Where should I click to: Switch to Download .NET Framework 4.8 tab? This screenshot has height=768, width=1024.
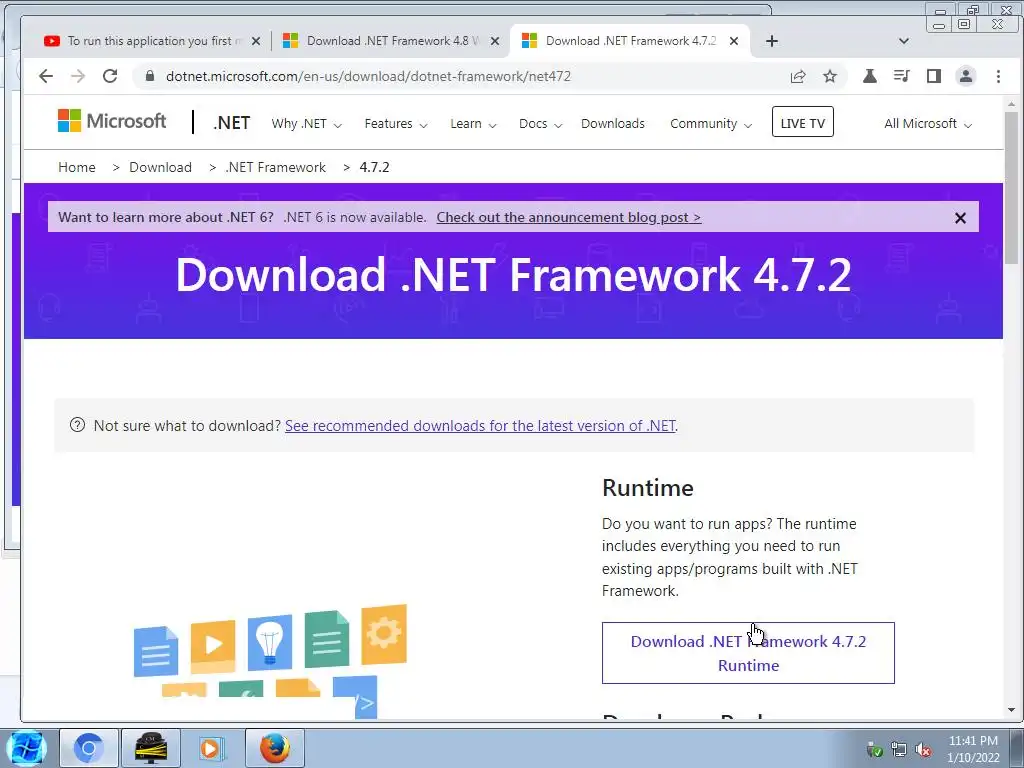pos(389,41)
